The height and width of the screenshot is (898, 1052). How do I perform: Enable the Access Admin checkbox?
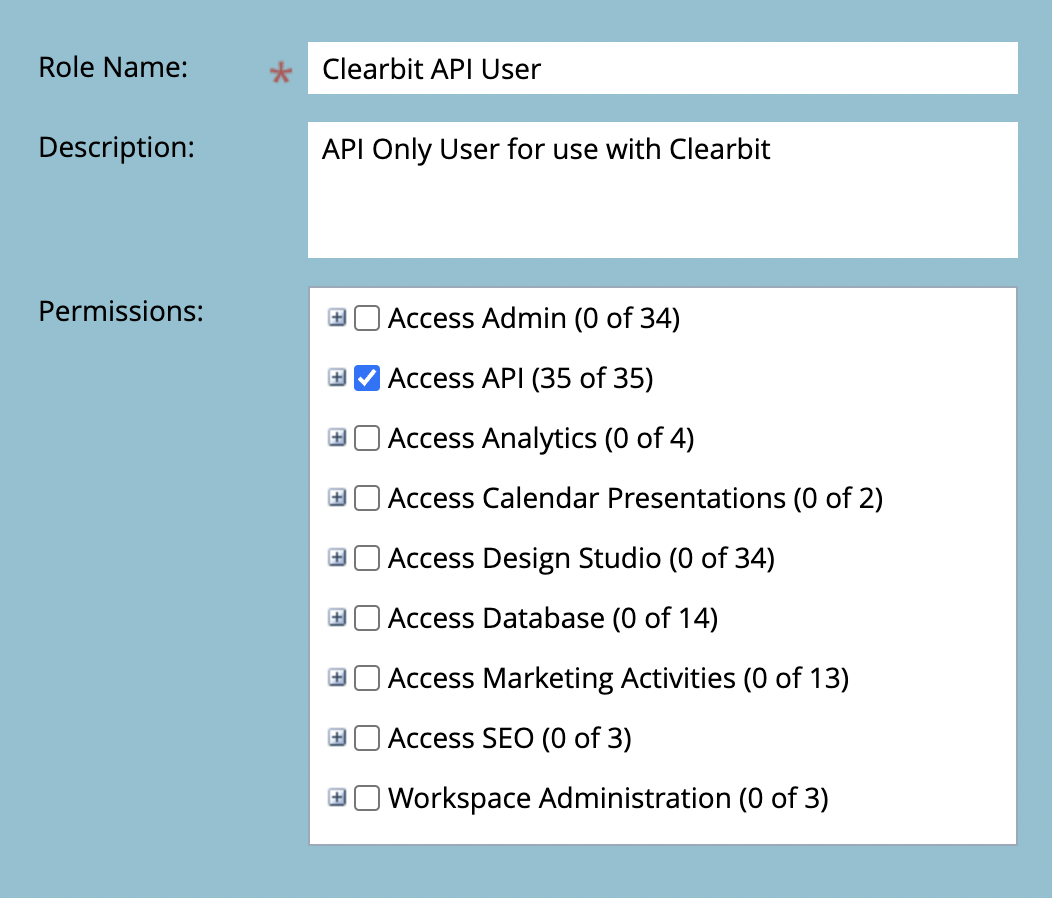[x=367, y=318]
